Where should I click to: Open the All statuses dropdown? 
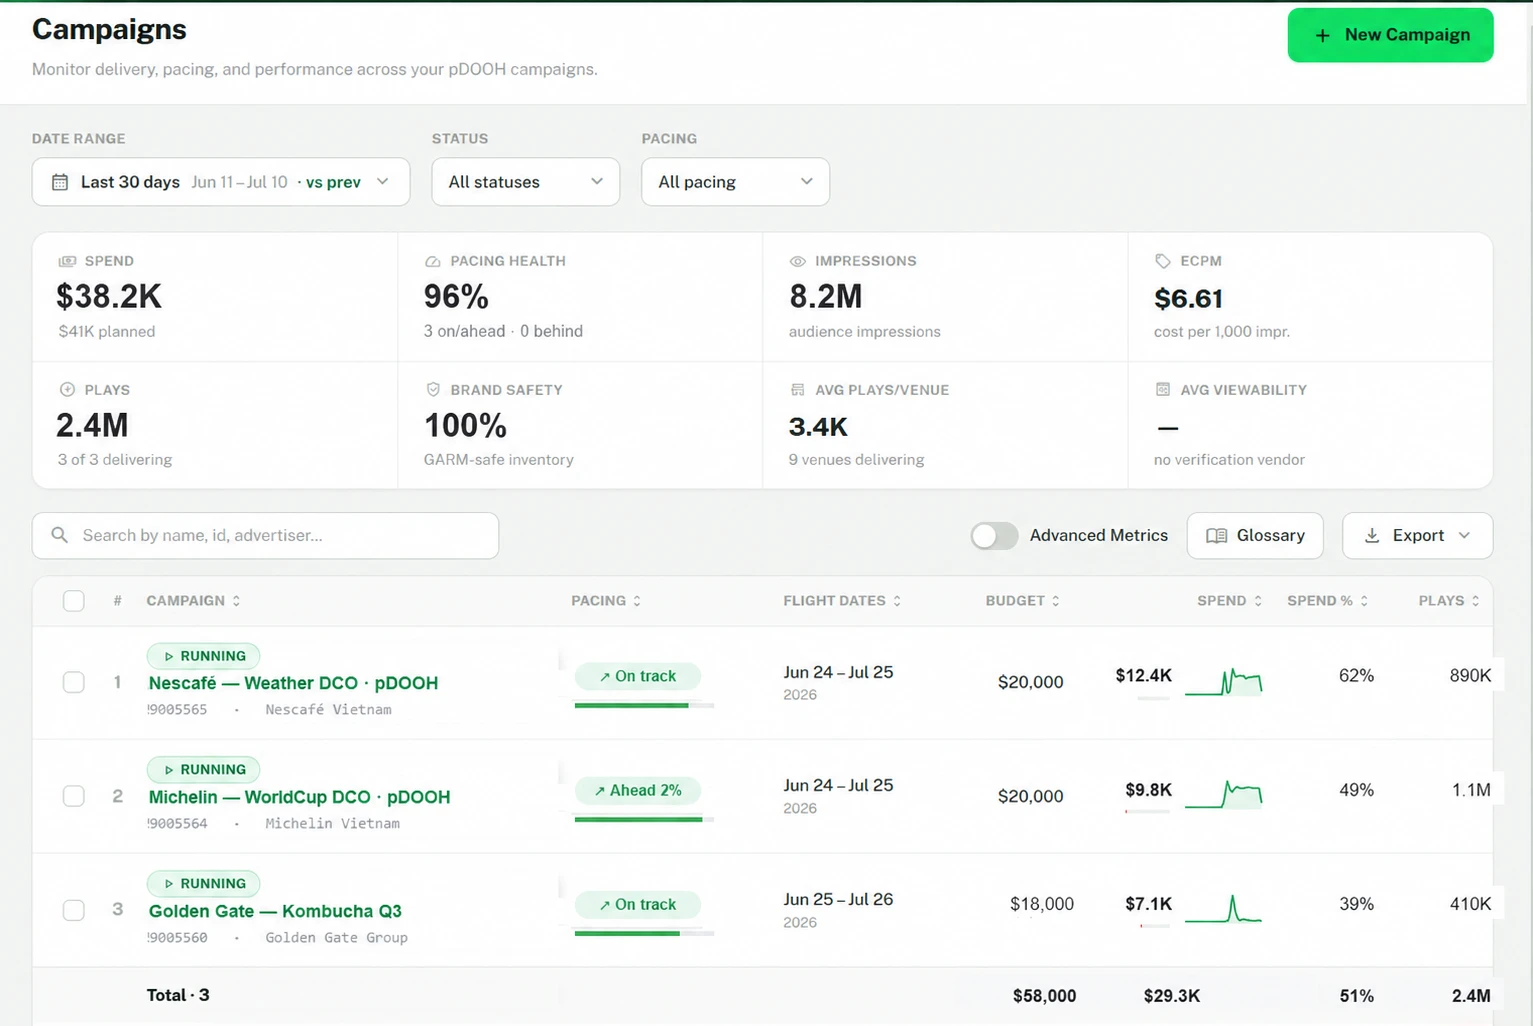(x=526, y=182)
